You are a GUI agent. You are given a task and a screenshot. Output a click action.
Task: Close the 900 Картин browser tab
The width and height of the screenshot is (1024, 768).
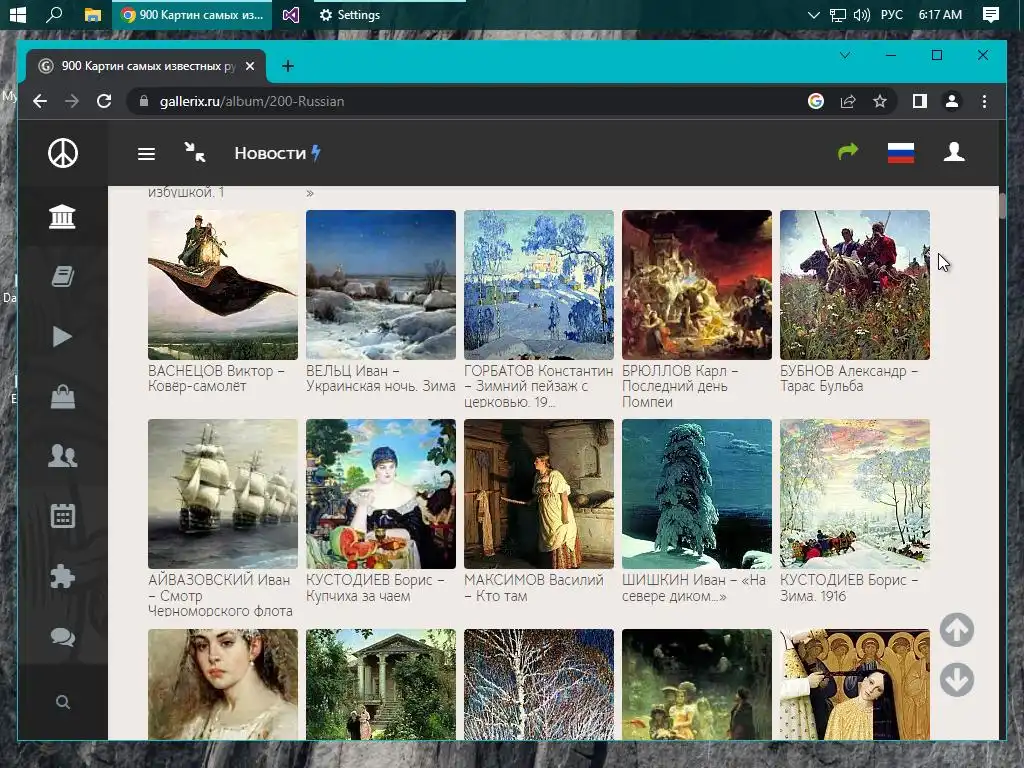250,66
